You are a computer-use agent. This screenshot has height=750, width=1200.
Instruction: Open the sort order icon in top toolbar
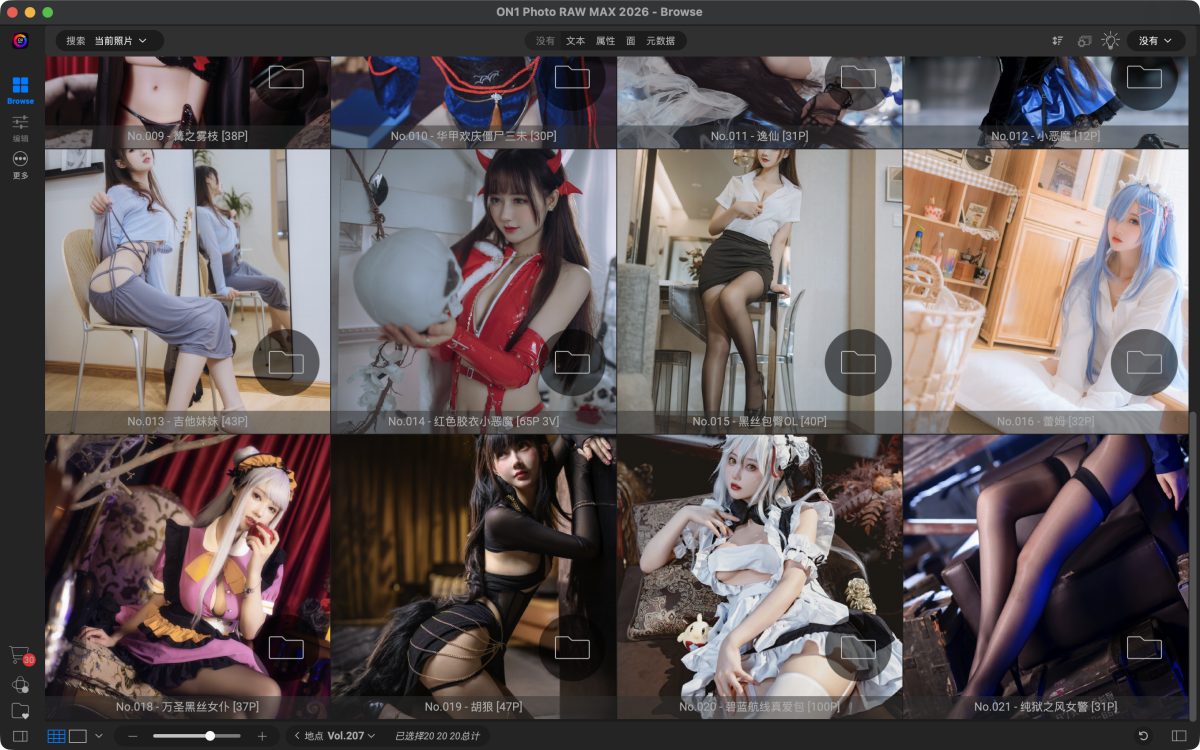(1057, 41)
